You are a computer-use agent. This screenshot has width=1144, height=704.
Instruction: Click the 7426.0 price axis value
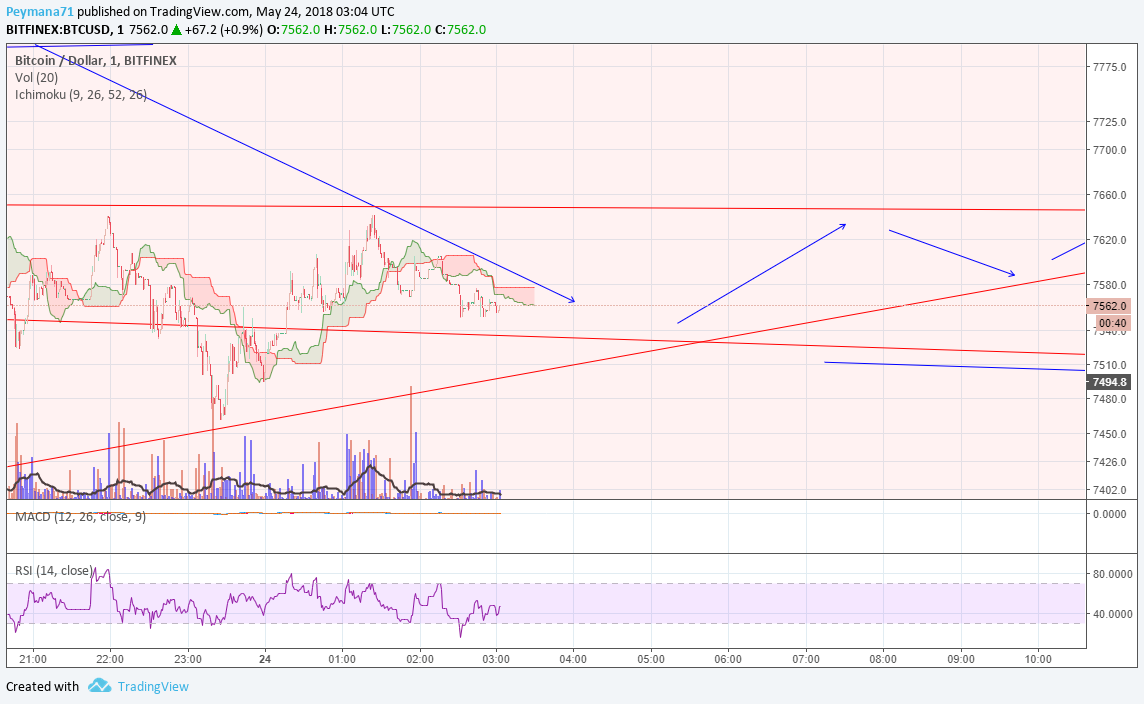tap(1109, 462)
